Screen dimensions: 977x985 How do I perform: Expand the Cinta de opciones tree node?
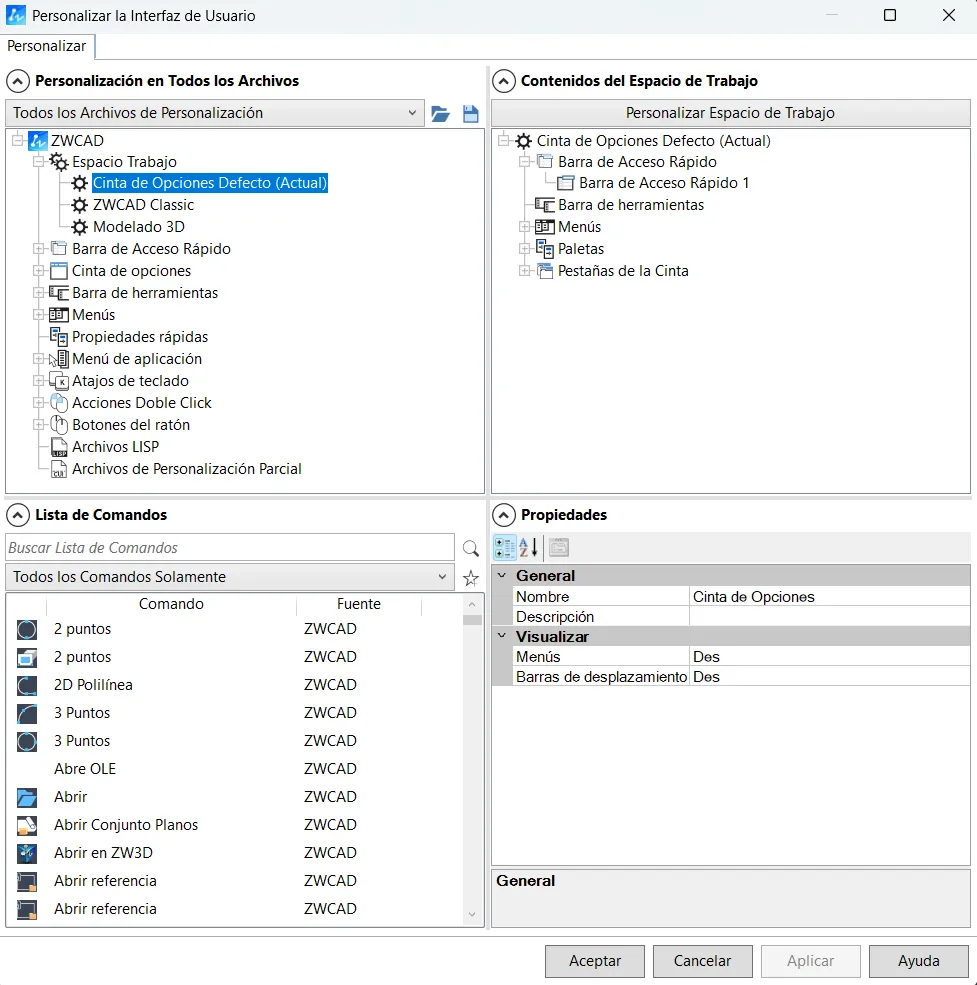39,271
